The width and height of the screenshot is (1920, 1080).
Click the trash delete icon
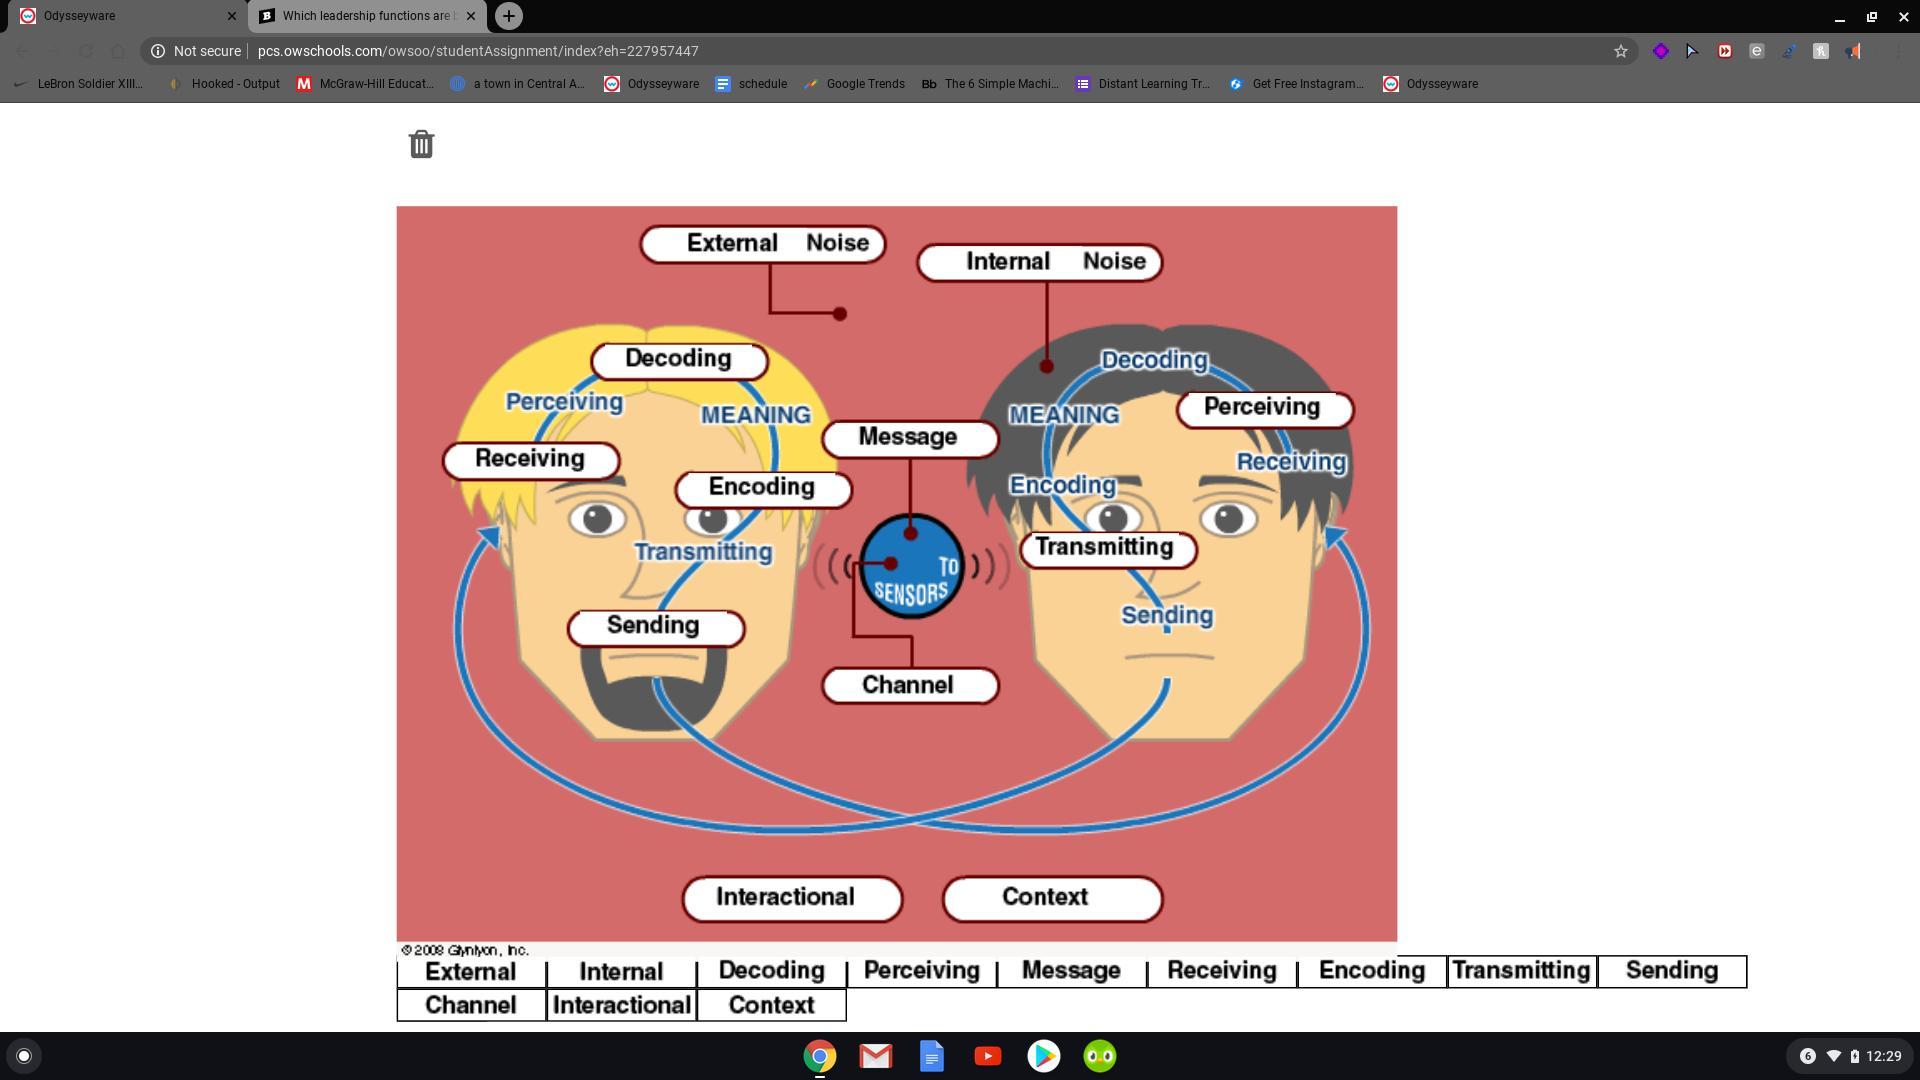[421, 144]
